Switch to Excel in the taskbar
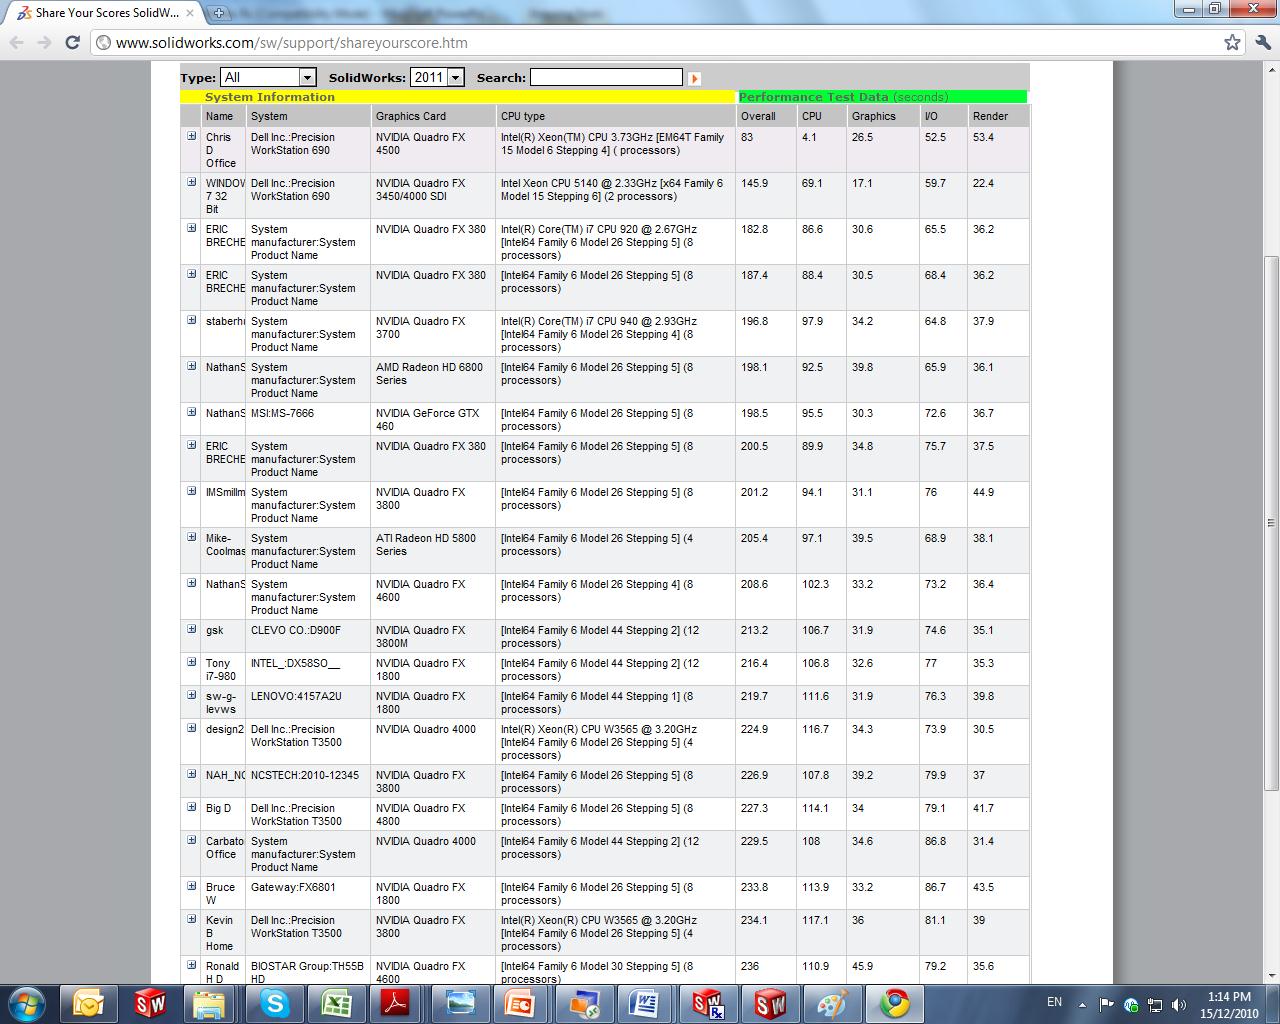Viewport: 1280px width, 1024px height. point(336,1003)
